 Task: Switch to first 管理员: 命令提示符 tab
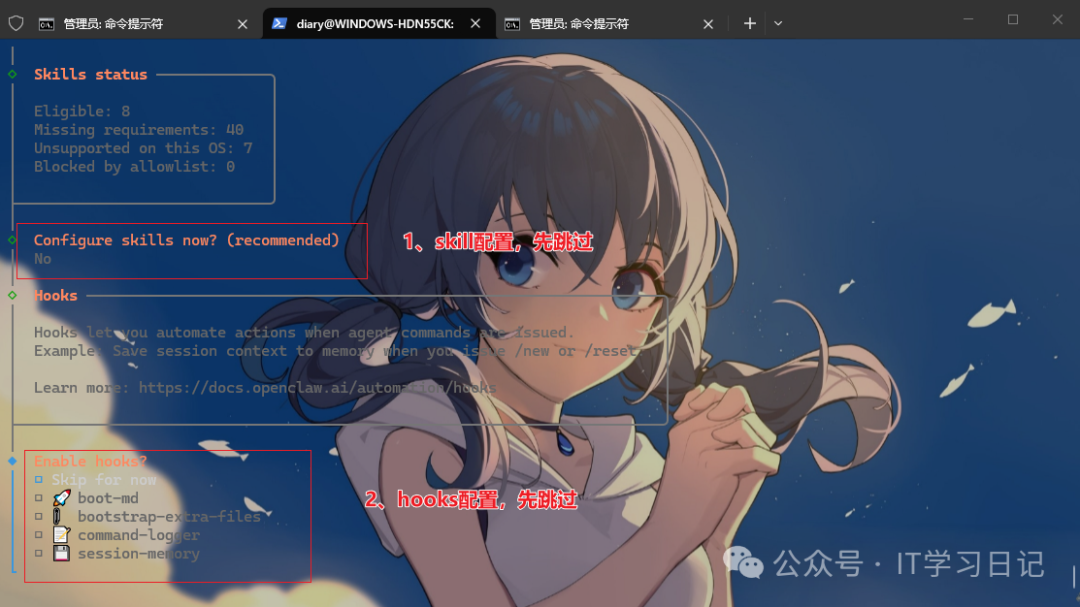coord(142,23)
